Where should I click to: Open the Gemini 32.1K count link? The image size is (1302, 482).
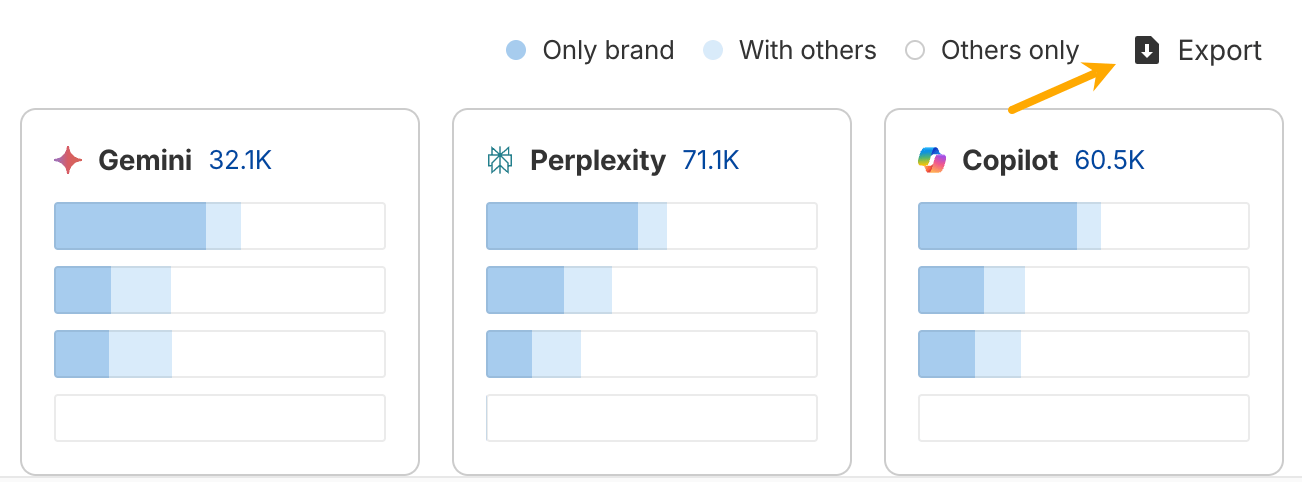pyautogui.click(x=240, y=160)
